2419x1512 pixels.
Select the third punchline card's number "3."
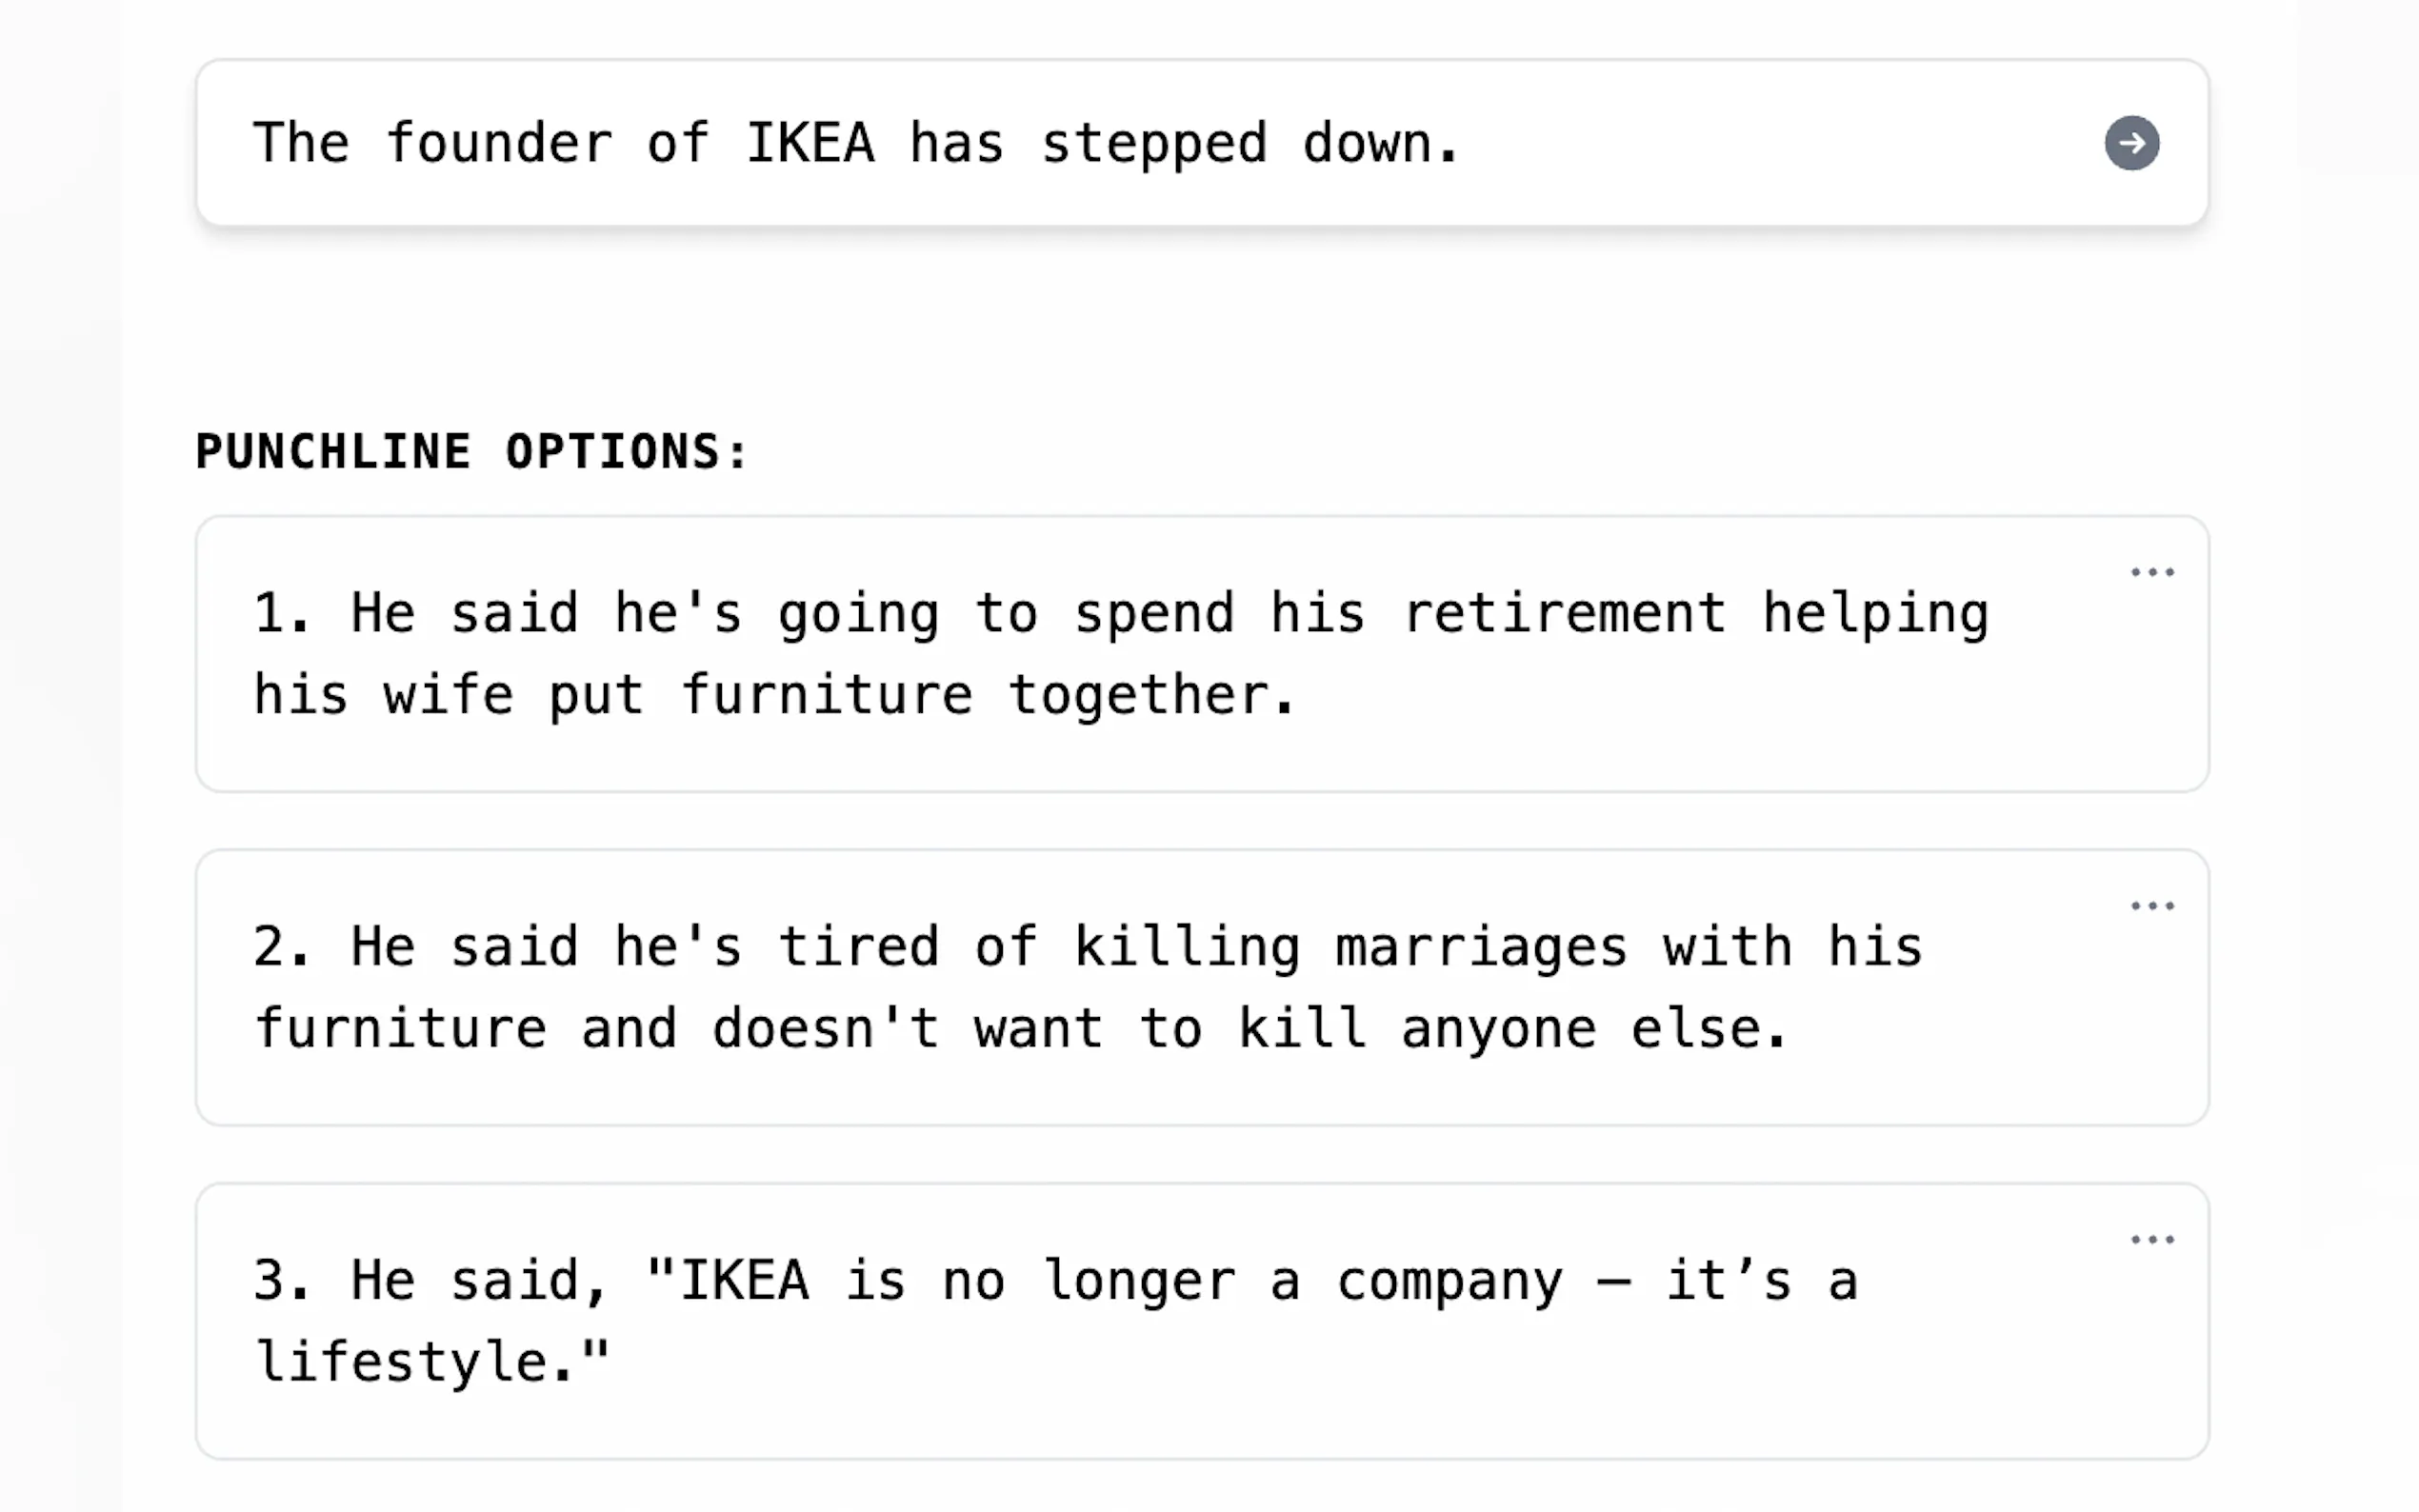pyautogui.click(x=280, y=1281)
